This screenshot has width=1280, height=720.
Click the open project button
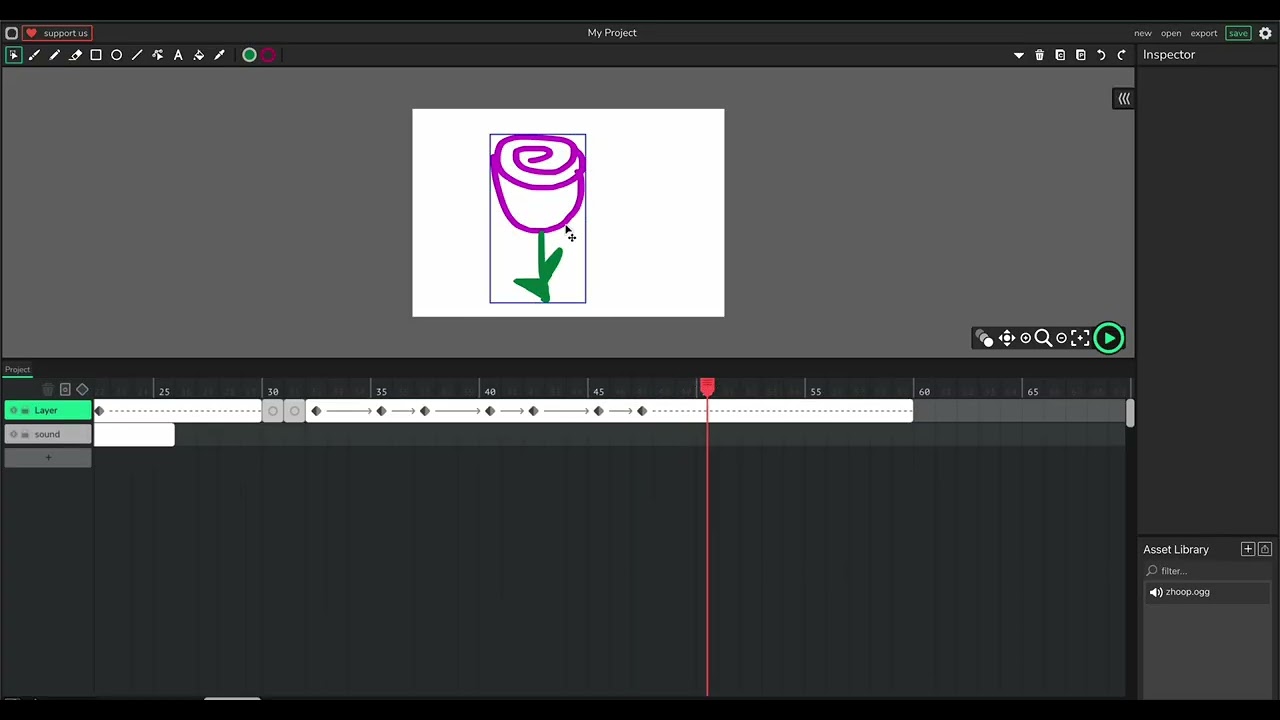tap(1171, 33)
